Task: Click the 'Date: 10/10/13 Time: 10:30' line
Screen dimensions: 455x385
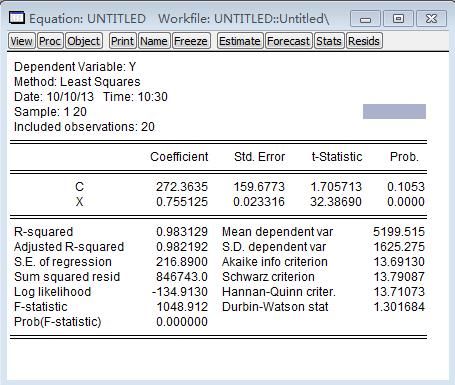Action: (x=91, y=97)
